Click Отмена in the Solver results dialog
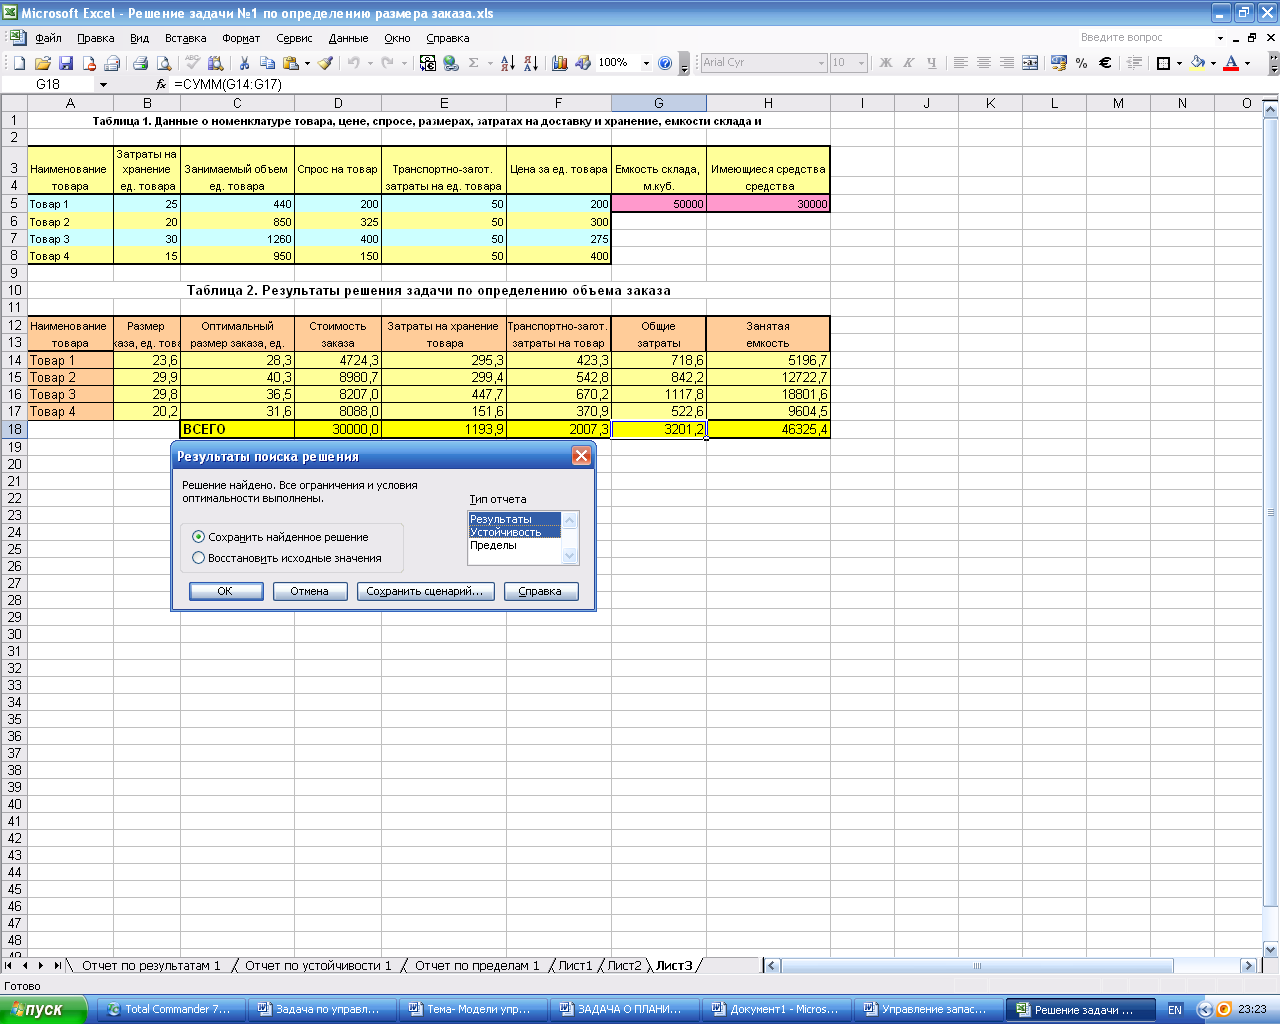Image resolution: width=1280 pixels, height=1024 pixels. tap(310, 591)
